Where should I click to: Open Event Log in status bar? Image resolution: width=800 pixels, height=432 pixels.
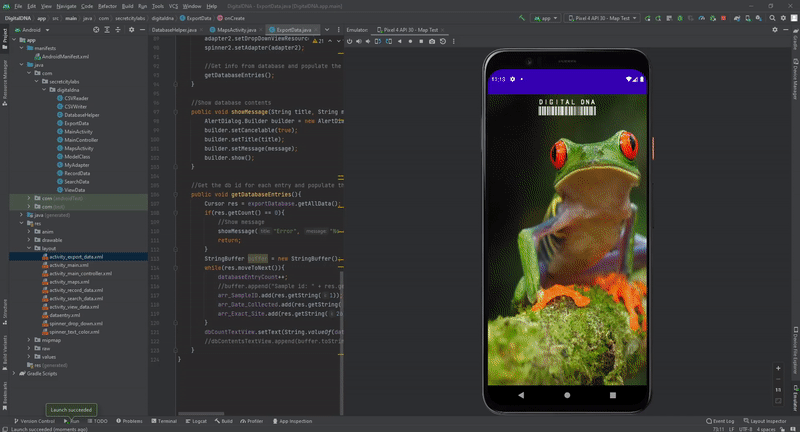tap(720, 421)
